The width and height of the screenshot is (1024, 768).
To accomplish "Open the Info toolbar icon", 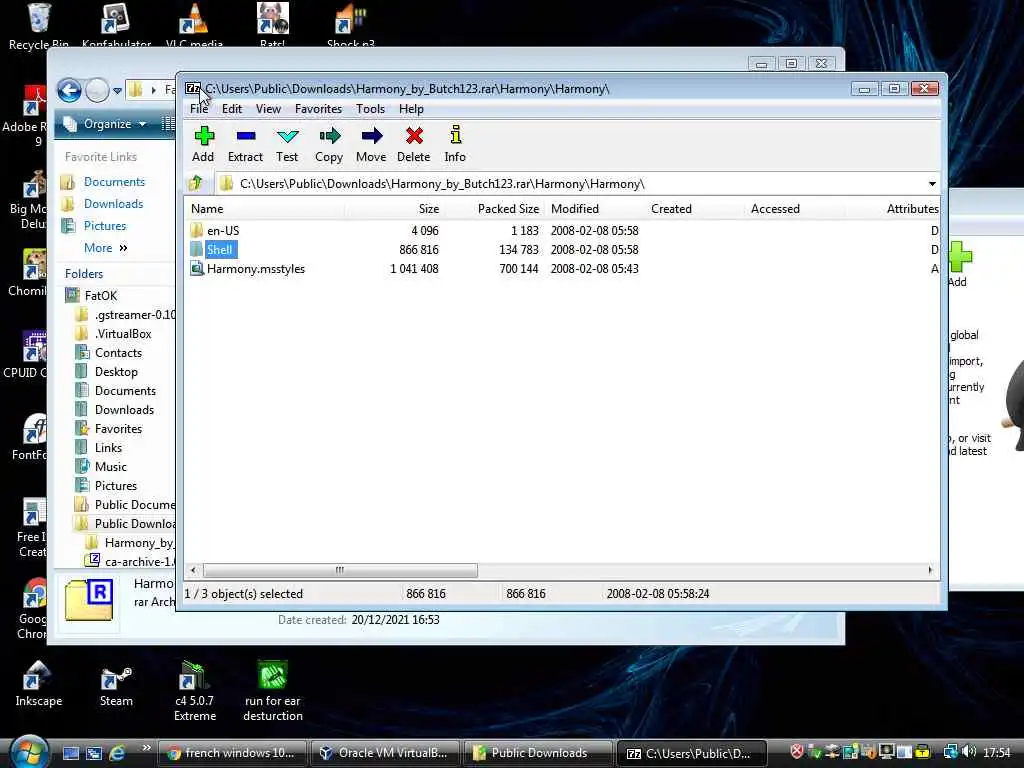I will pos(455,144).
